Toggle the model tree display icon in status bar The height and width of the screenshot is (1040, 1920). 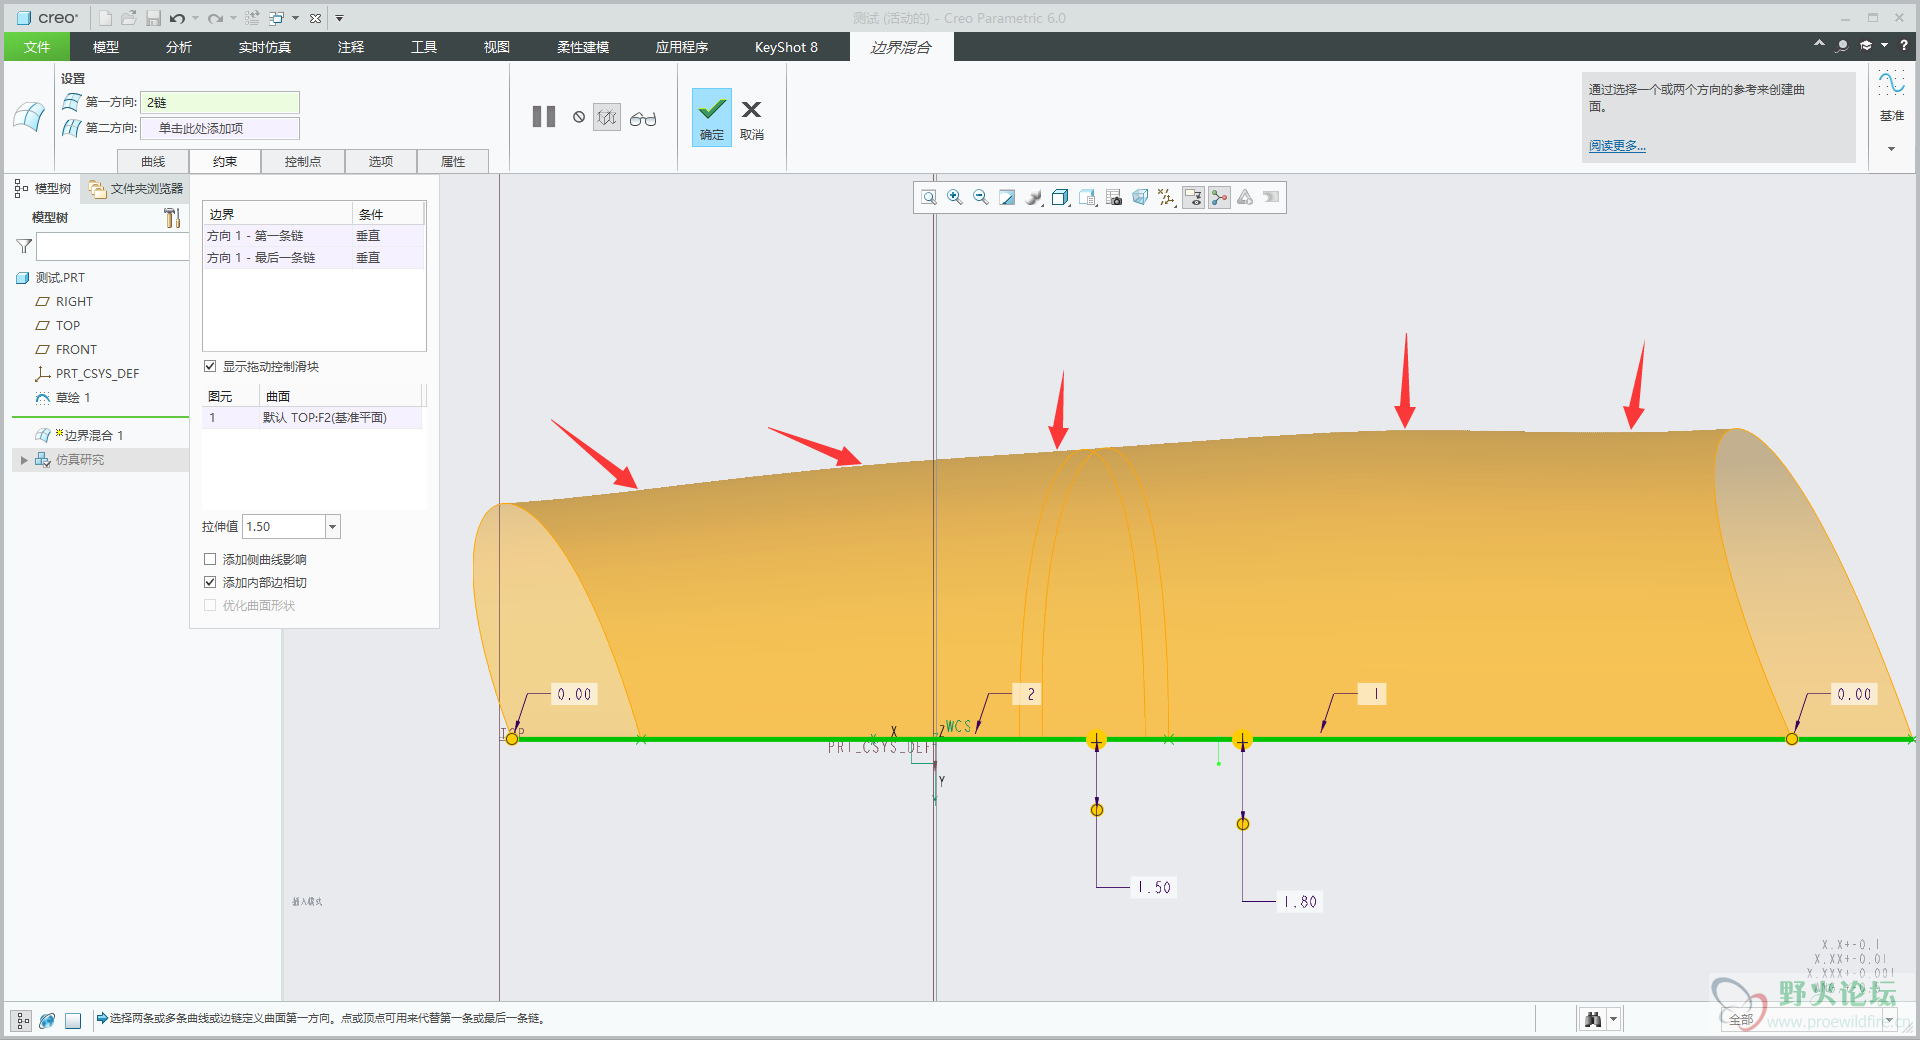[22, 1020]
